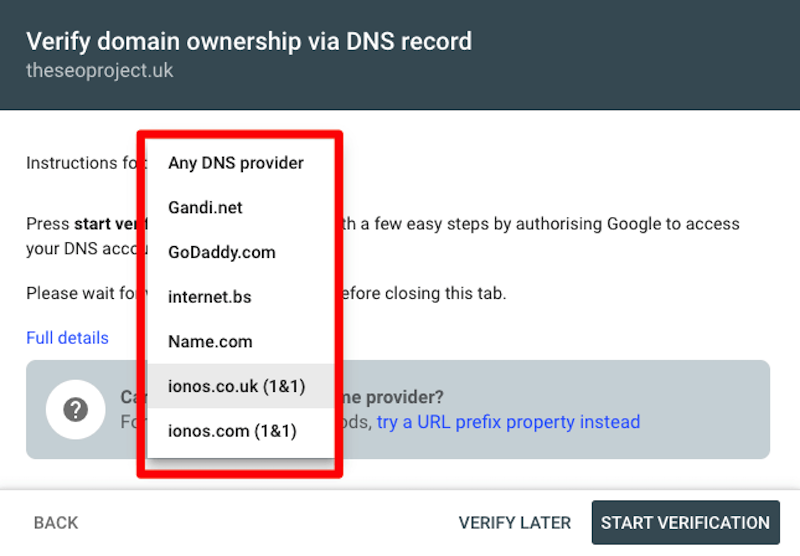Image resolution: width=800 pixels, height=556 pixels.
Task: Click the theseoproject.uk domain subtitle
Action: point(99,70)
